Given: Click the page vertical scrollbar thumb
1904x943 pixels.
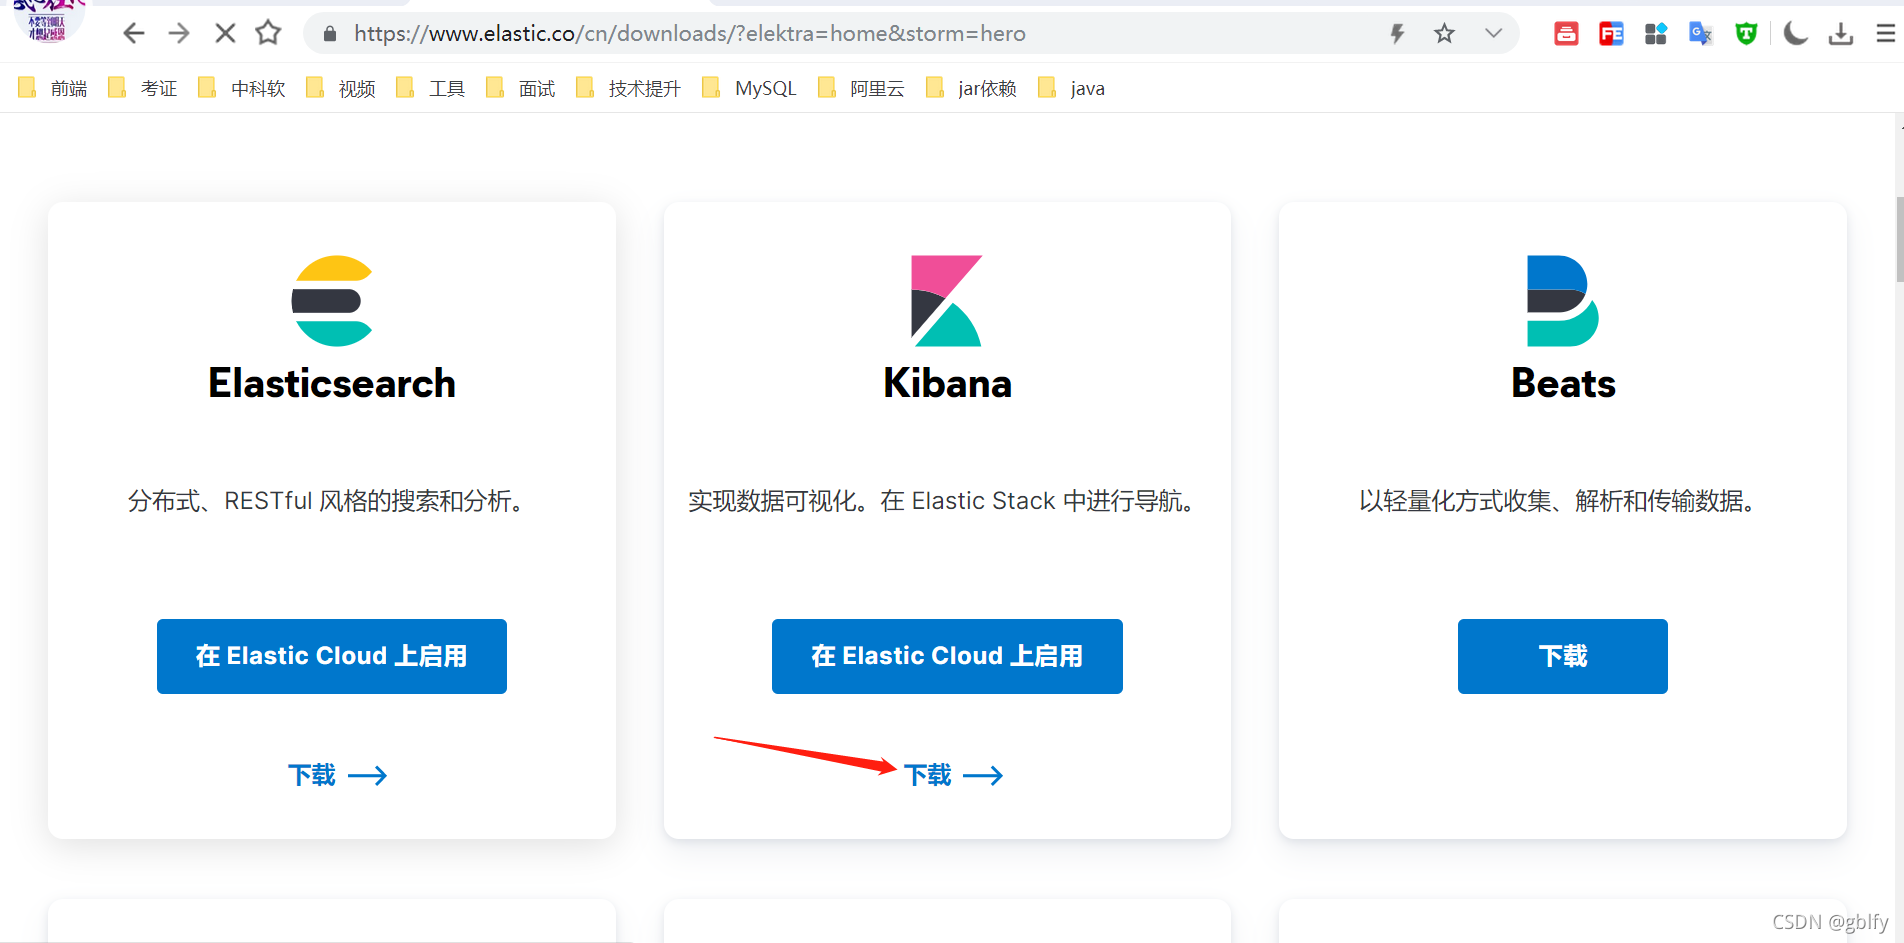Looking at the screenshot, I should (1899, 240).
